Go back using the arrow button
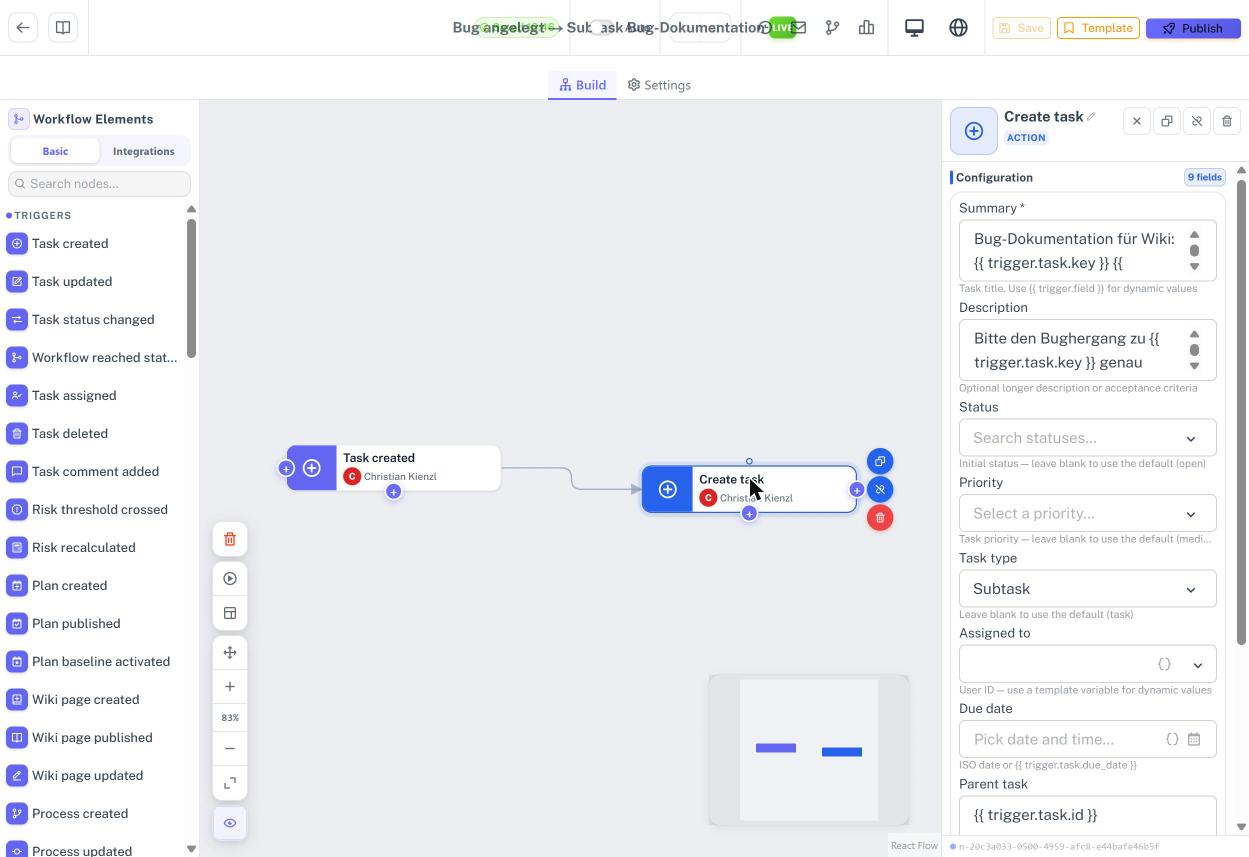The width and height of the screenshot is (1249, 857). 23,28
